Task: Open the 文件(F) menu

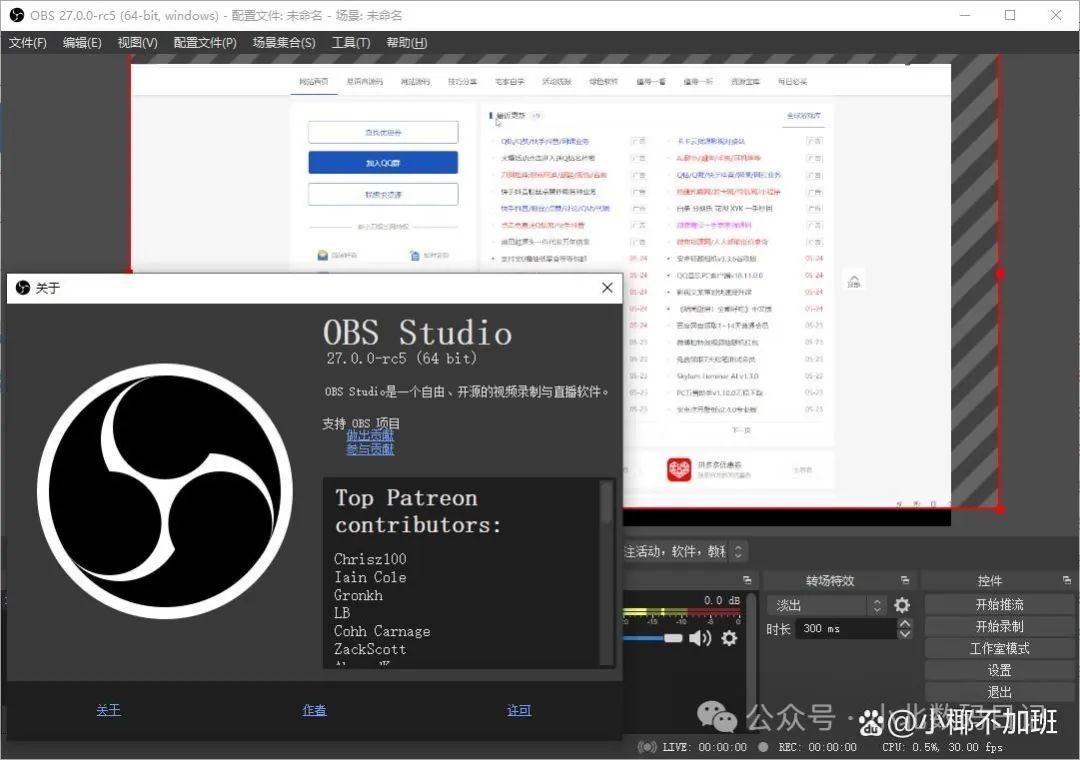Action: 28,43
